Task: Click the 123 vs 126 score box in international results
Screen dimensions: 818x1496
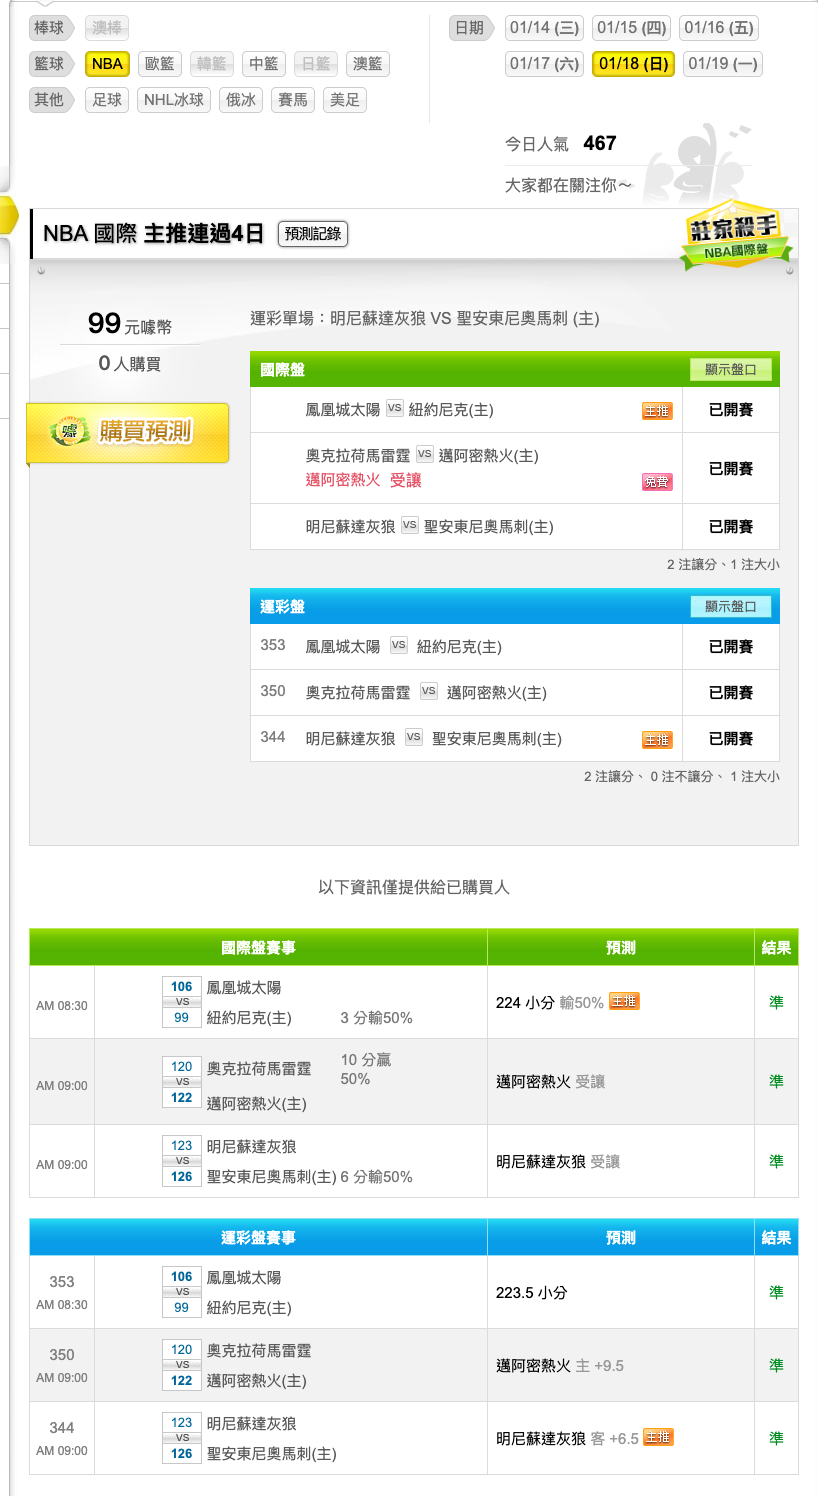Action: coord(182,1161)
